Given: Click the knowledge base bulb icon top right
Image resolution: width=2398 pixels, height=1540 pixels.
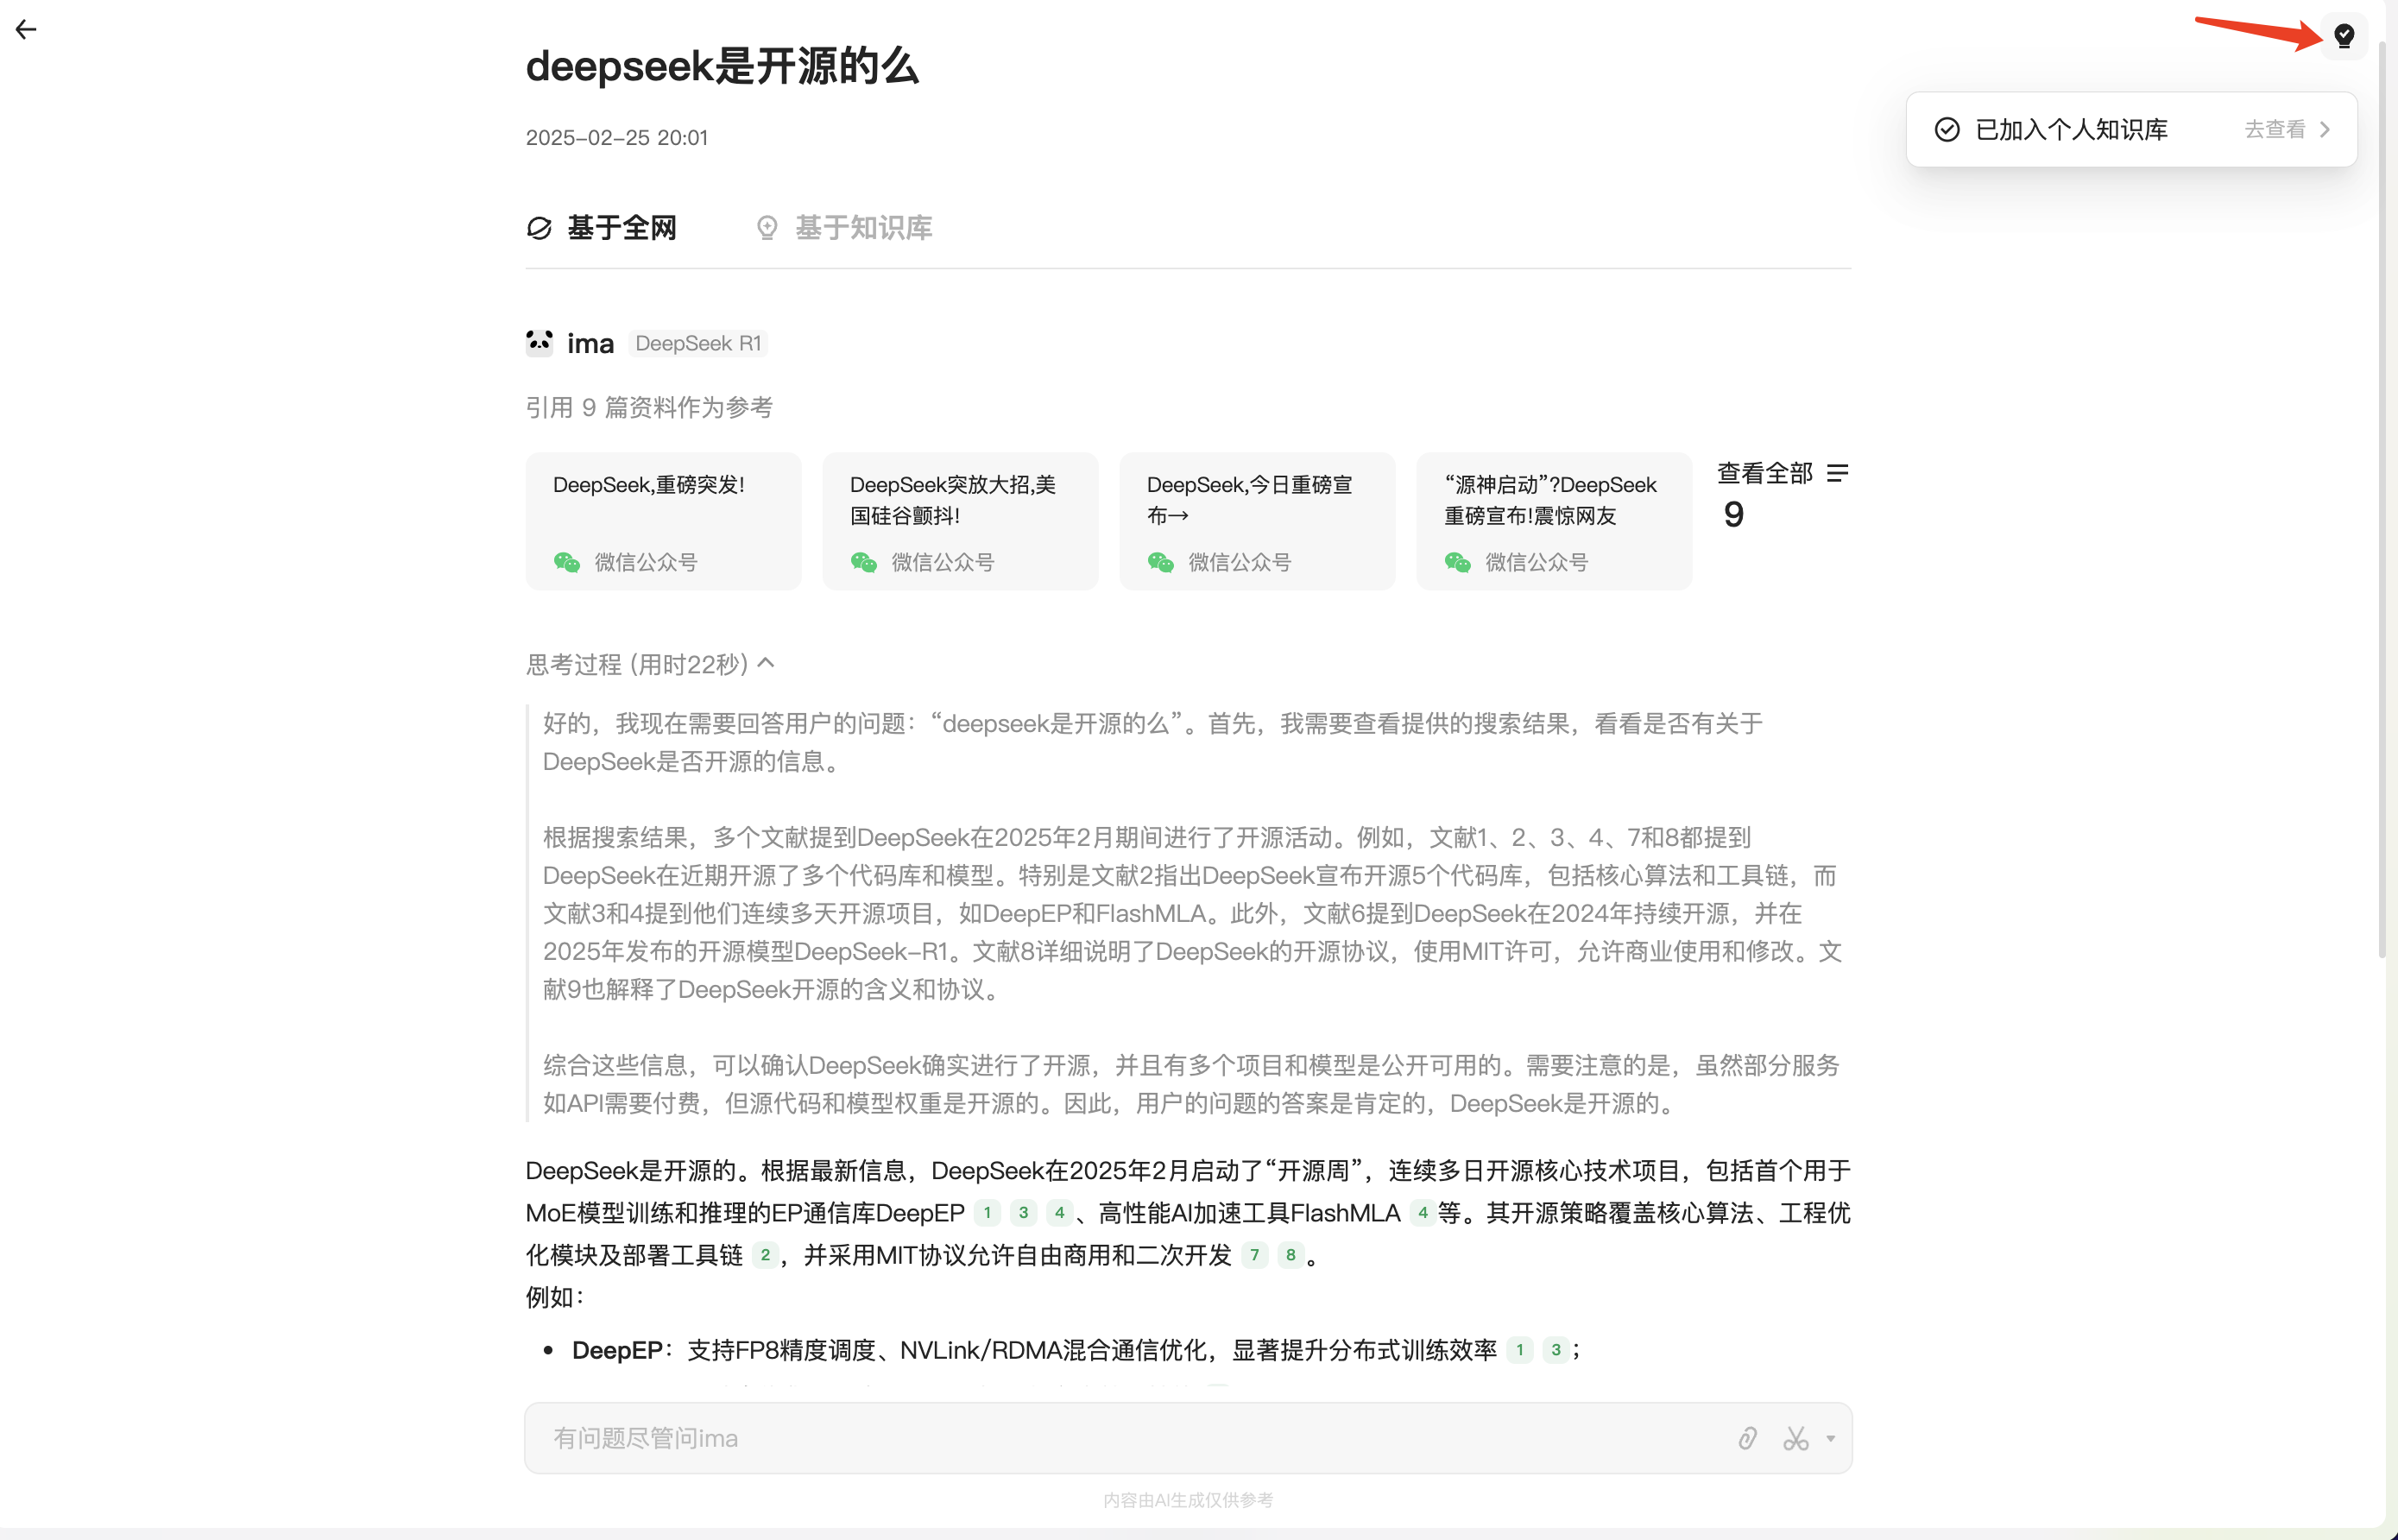Looking at the screenshot, I should click(2343, 36).
